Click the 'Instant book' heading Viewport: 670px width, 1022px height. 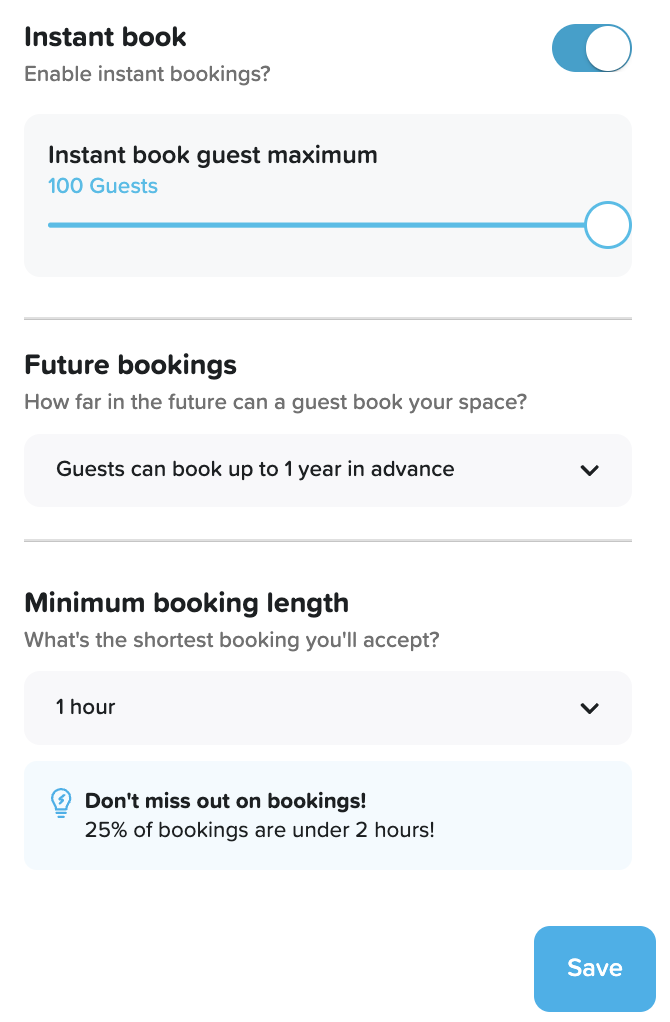[105, 38]
